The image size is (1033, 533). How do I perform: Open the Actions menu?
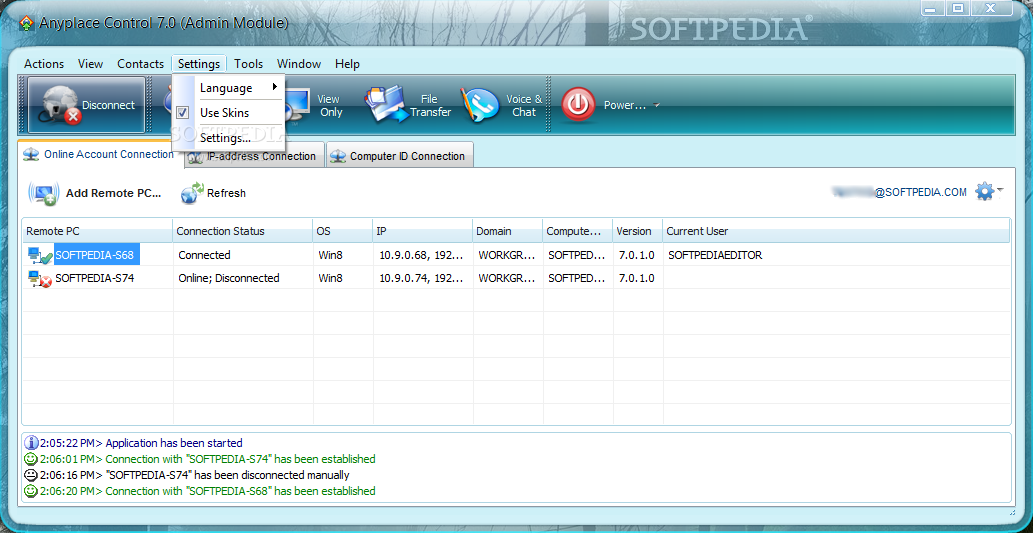[x=44, y=64]
